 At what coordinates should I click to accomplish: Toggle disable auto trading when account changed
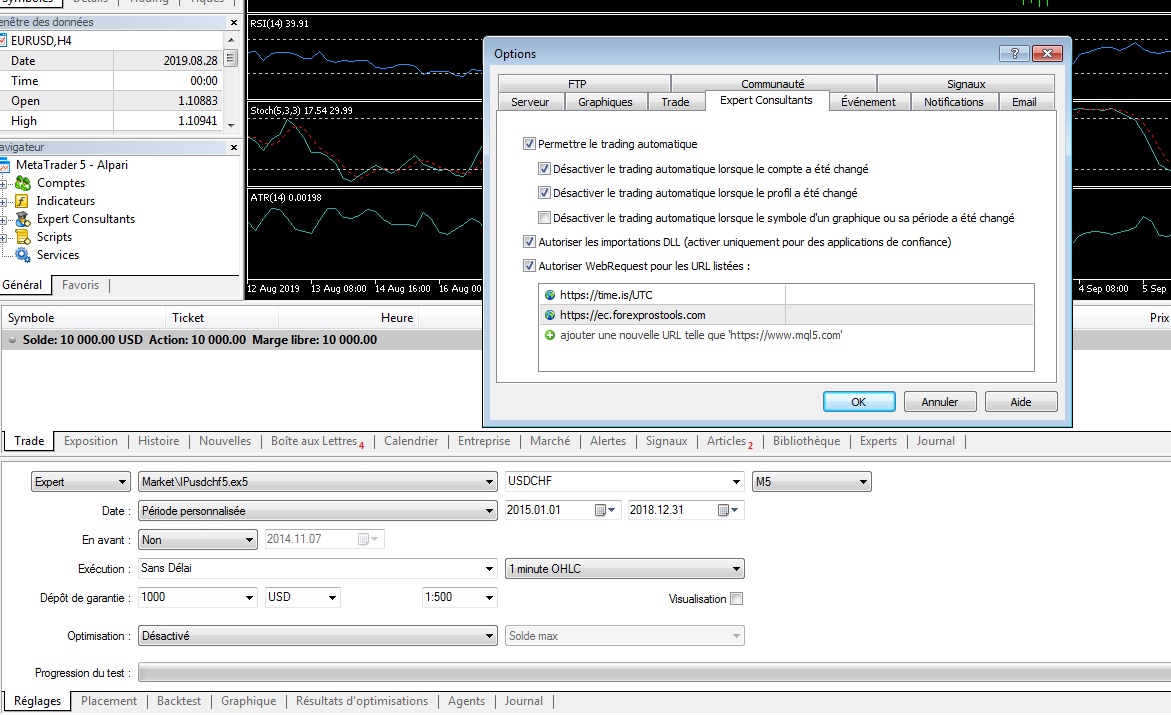(x=544, y=169)
